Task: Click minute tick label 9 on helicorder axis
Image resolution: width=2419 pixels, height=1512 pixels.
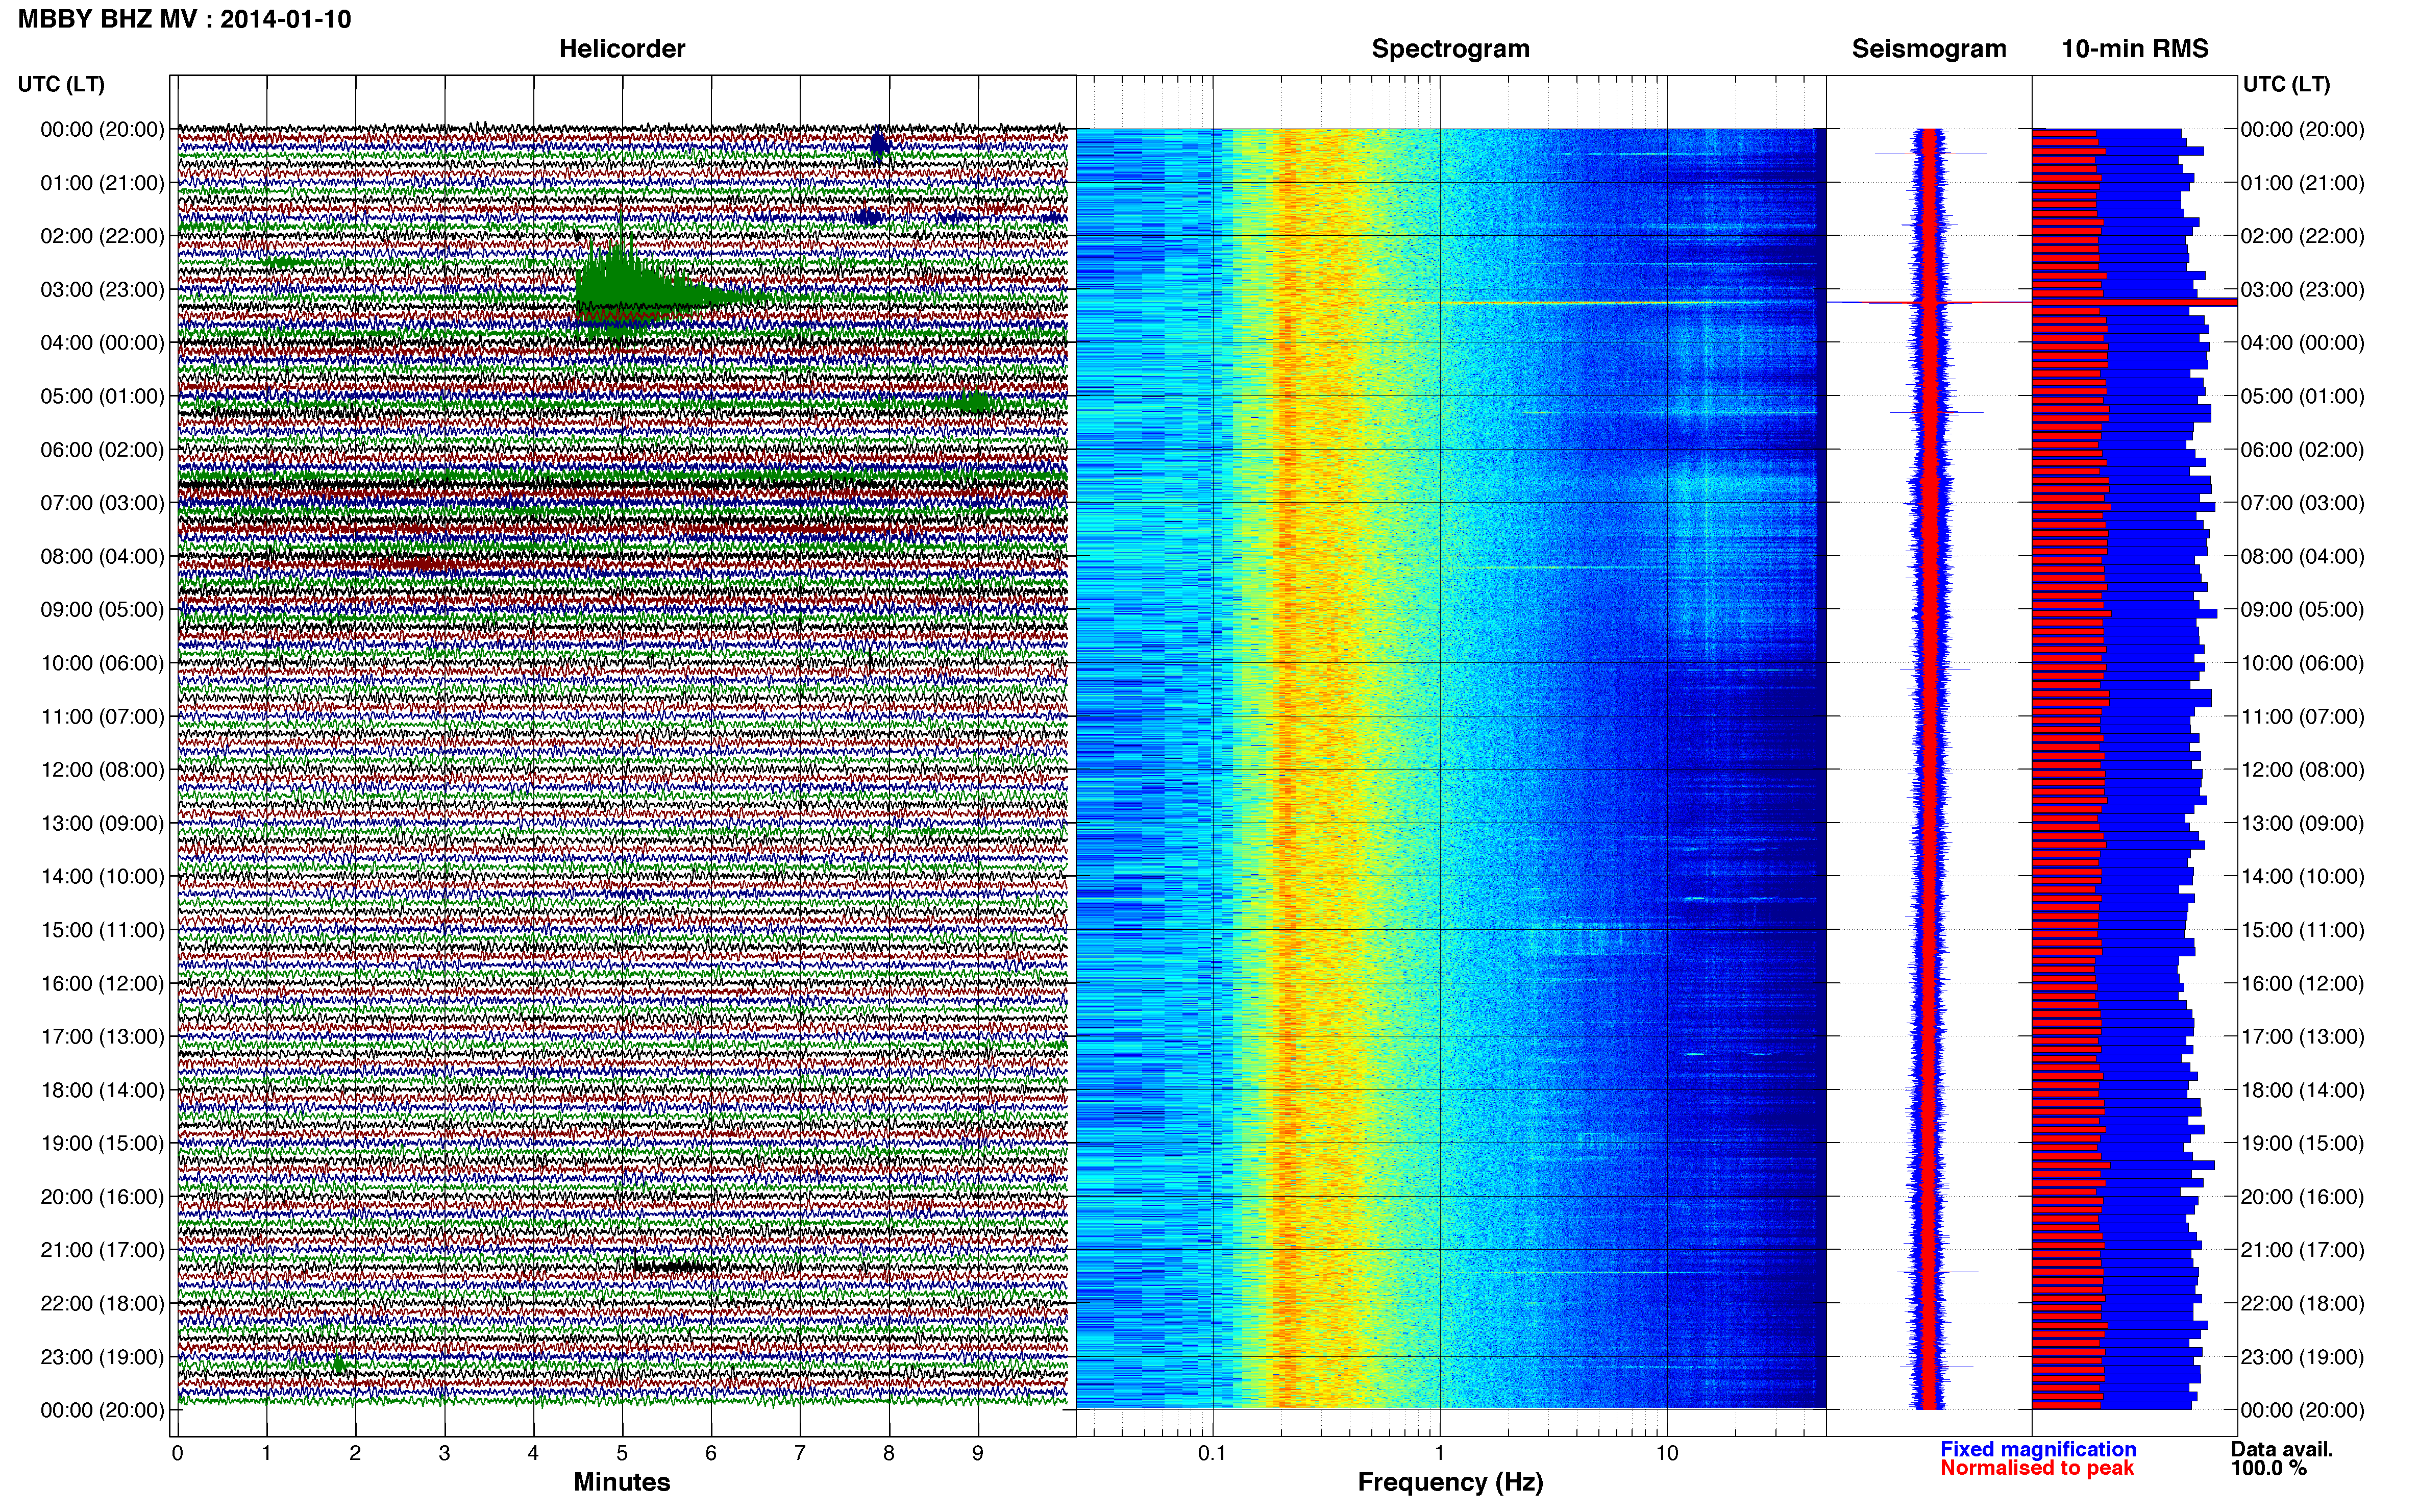Action: [978, 1453]
